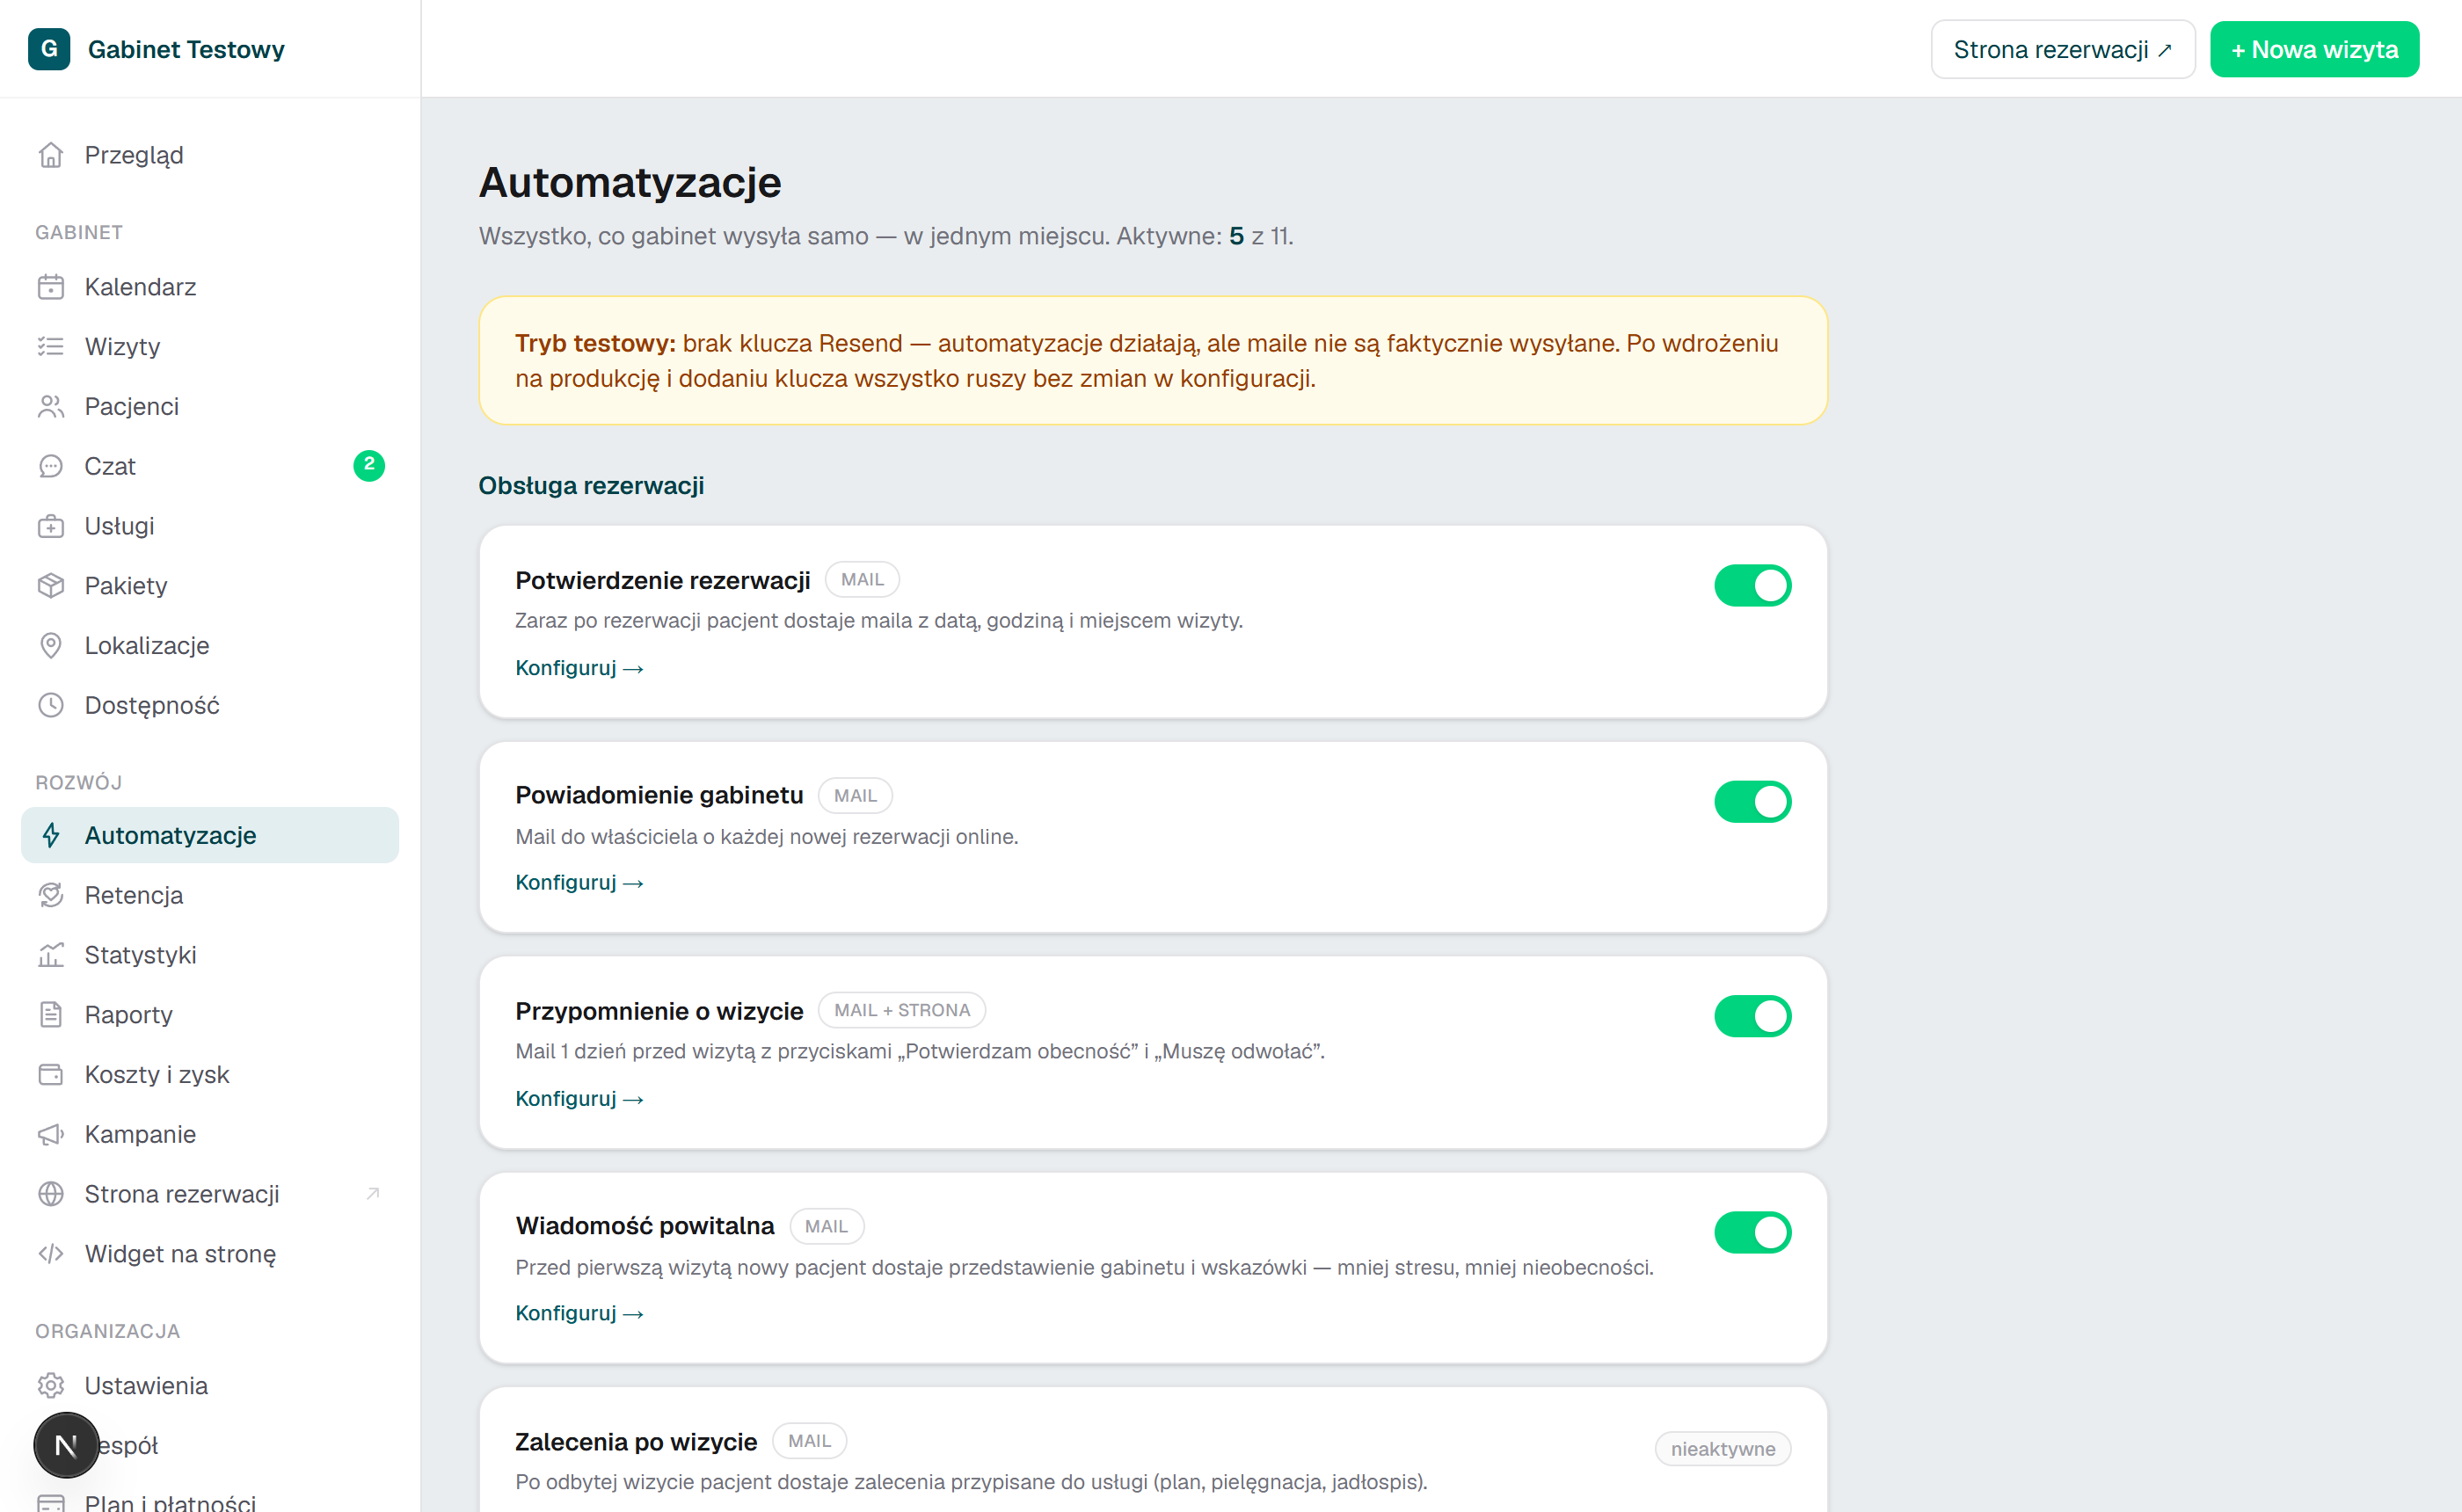
Task: Click the Gabinet Testowy title
Action: (x=186, y=49)
